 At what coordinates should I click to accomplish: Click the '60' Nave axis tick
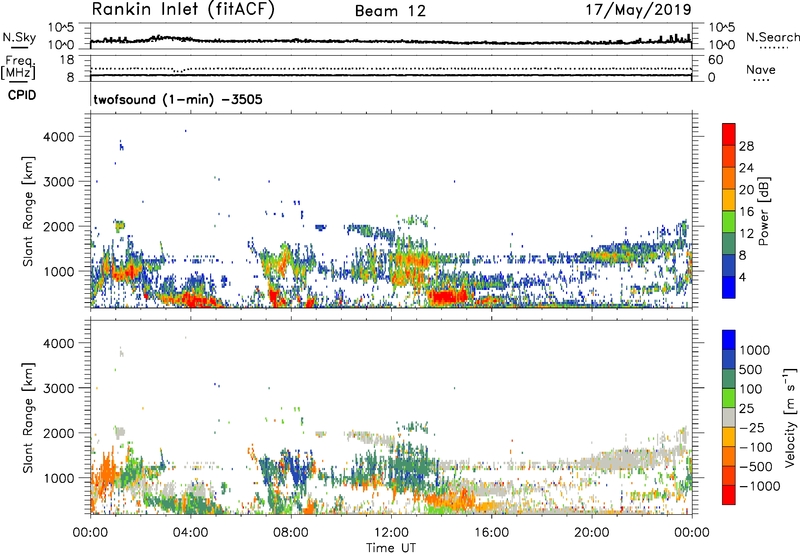pos(715,60)
